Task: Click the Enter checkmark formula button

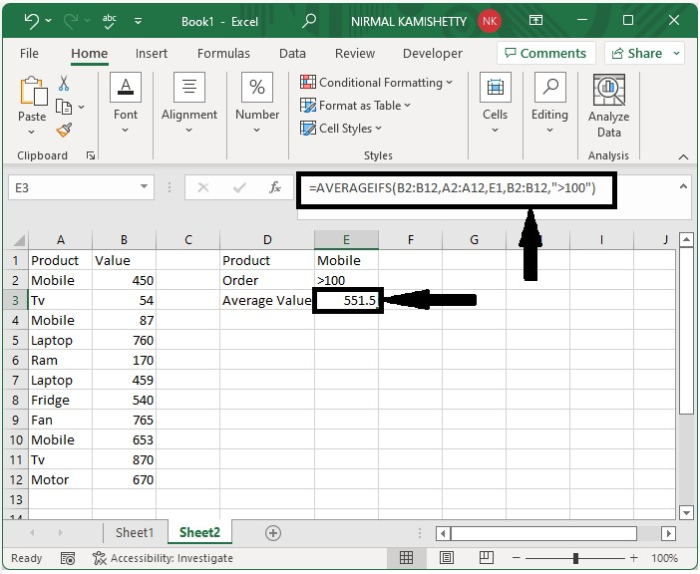Action: point(239,187)
